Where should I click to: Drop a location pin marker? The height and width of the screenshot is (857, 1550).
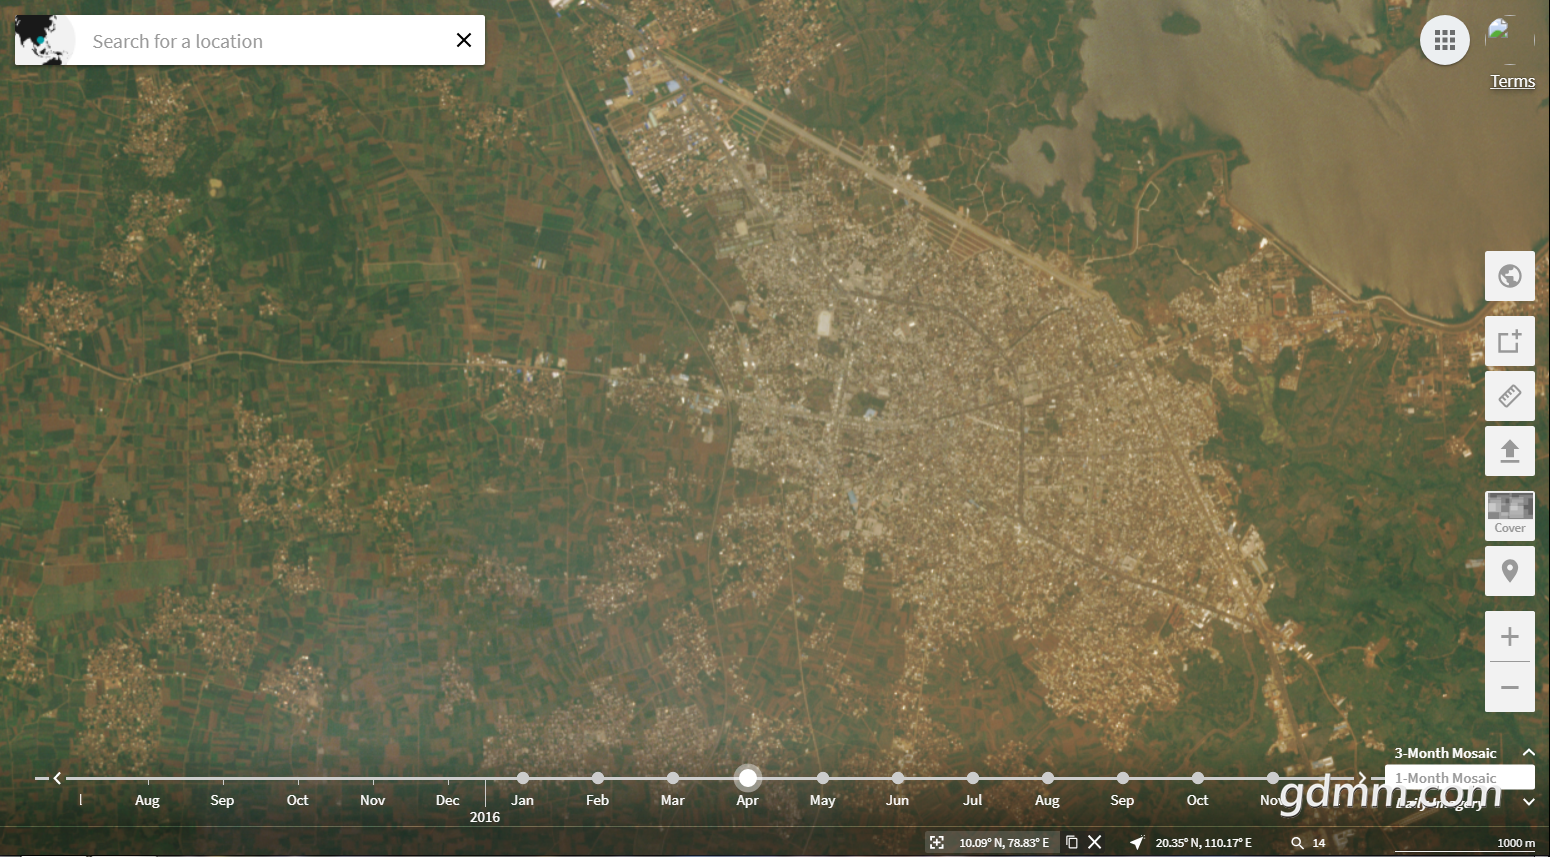click(1510, 571)
